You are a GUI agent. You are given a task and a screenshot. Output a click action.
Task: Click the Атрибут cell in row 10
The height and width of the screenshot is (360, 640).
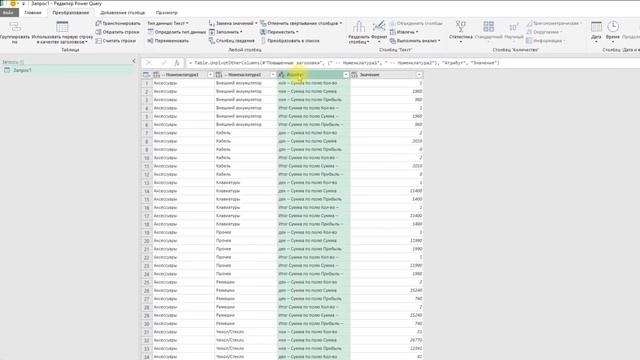313,158
